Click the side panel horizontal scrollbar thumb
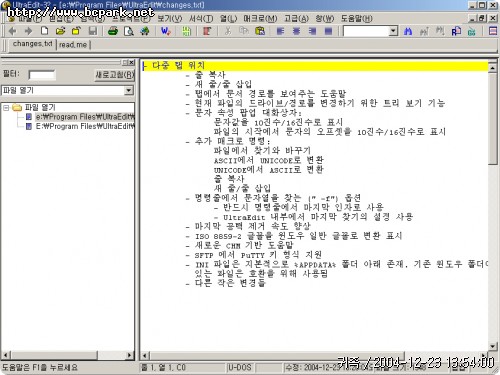The image size is (500, 375). click(x=54, y=355)
